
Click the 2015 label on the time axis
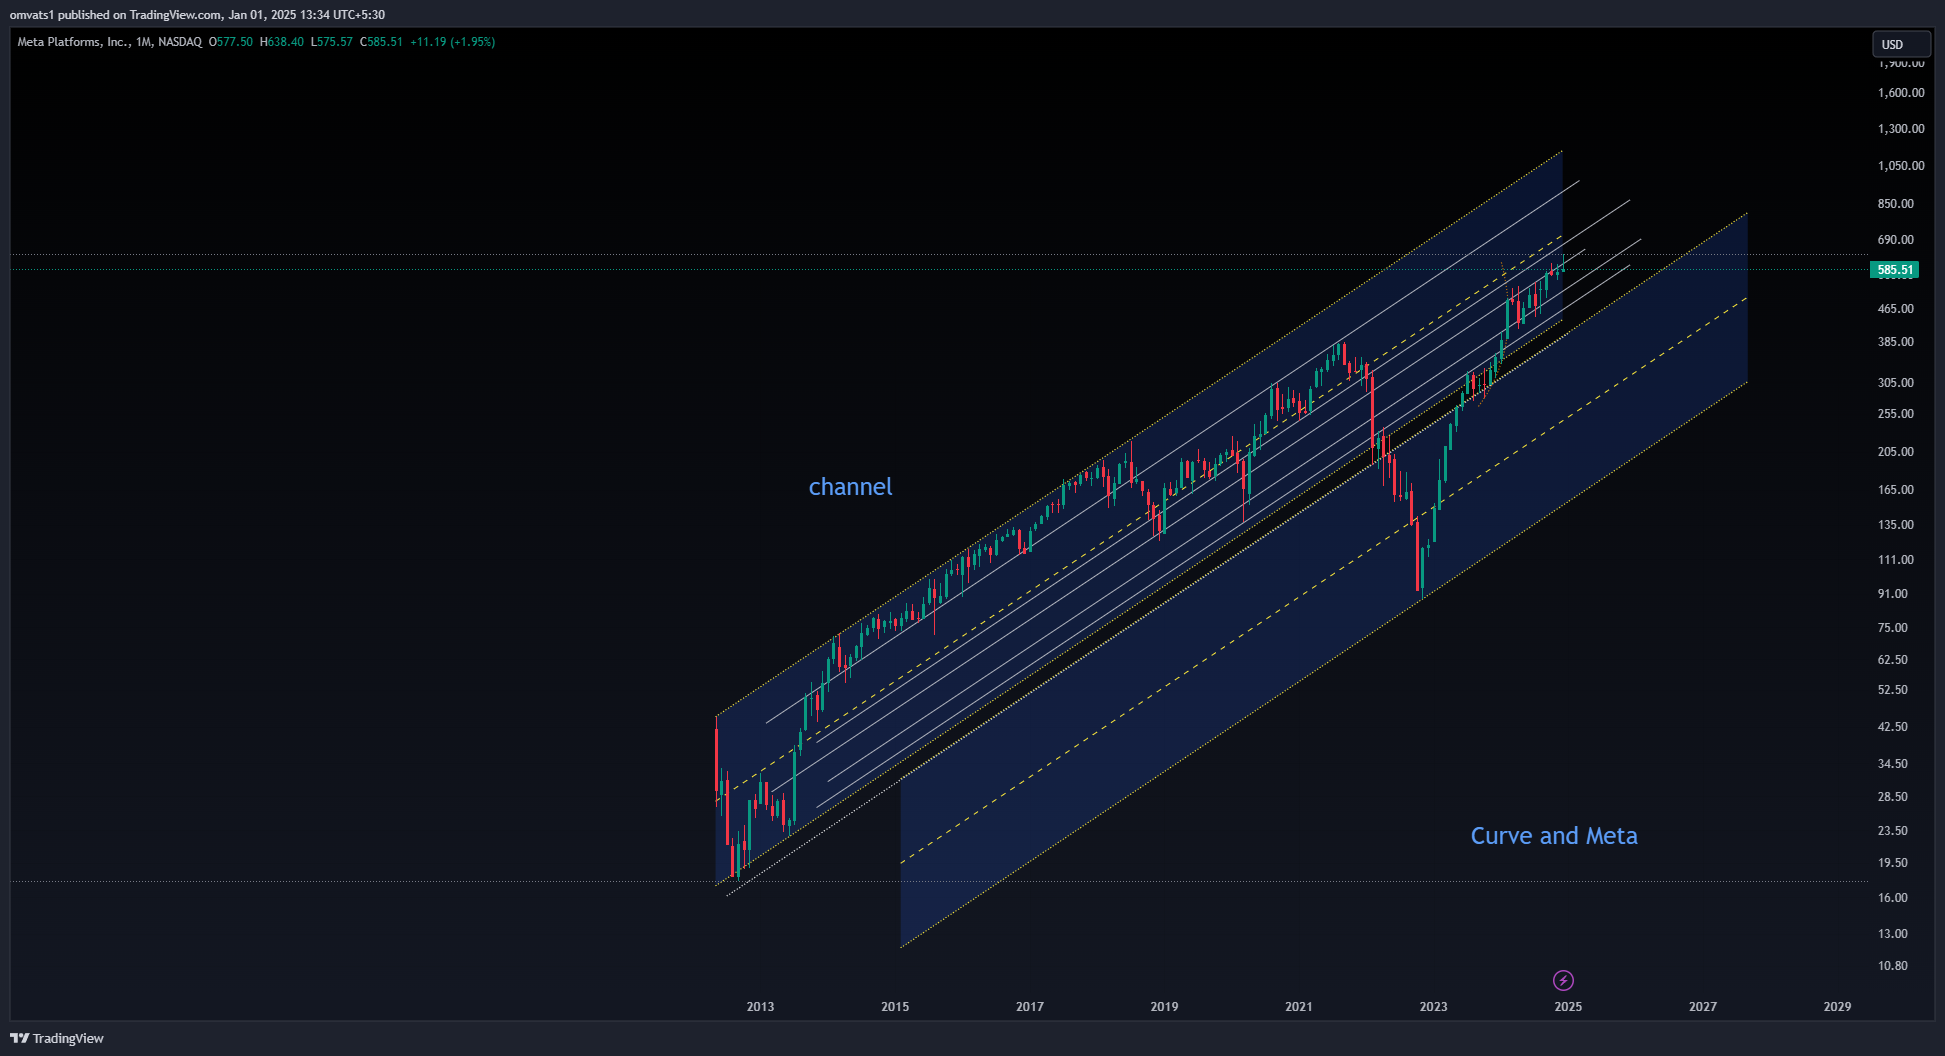click(x=895, y=1007)
